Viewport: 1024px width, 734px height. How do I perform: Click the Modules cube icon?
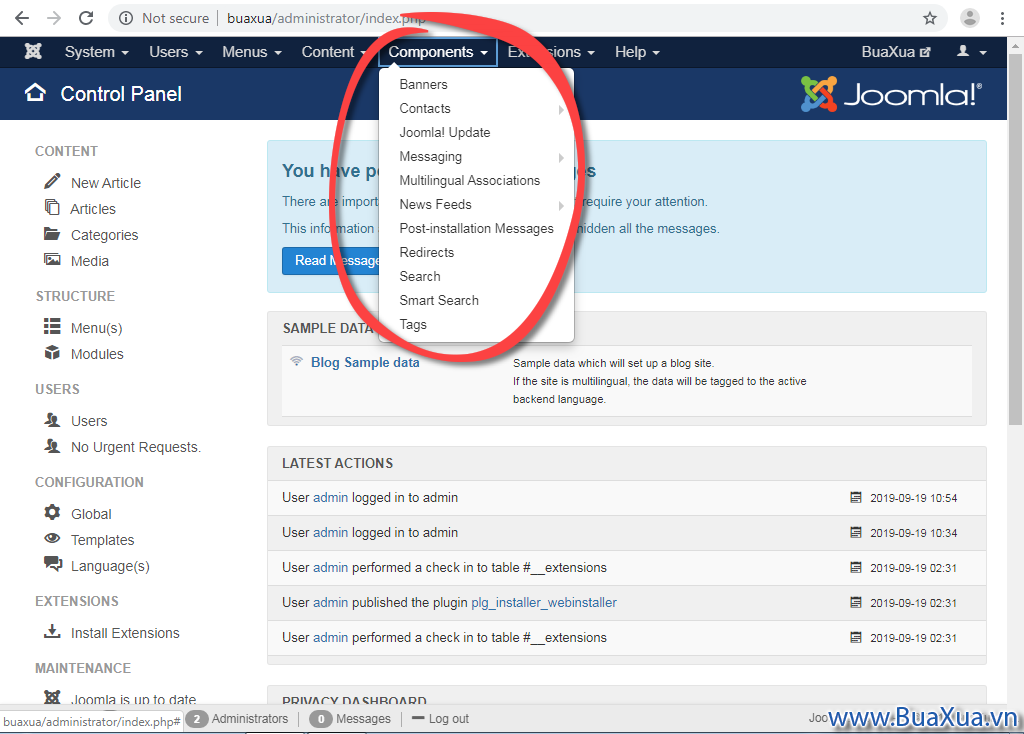coord(52,353)
